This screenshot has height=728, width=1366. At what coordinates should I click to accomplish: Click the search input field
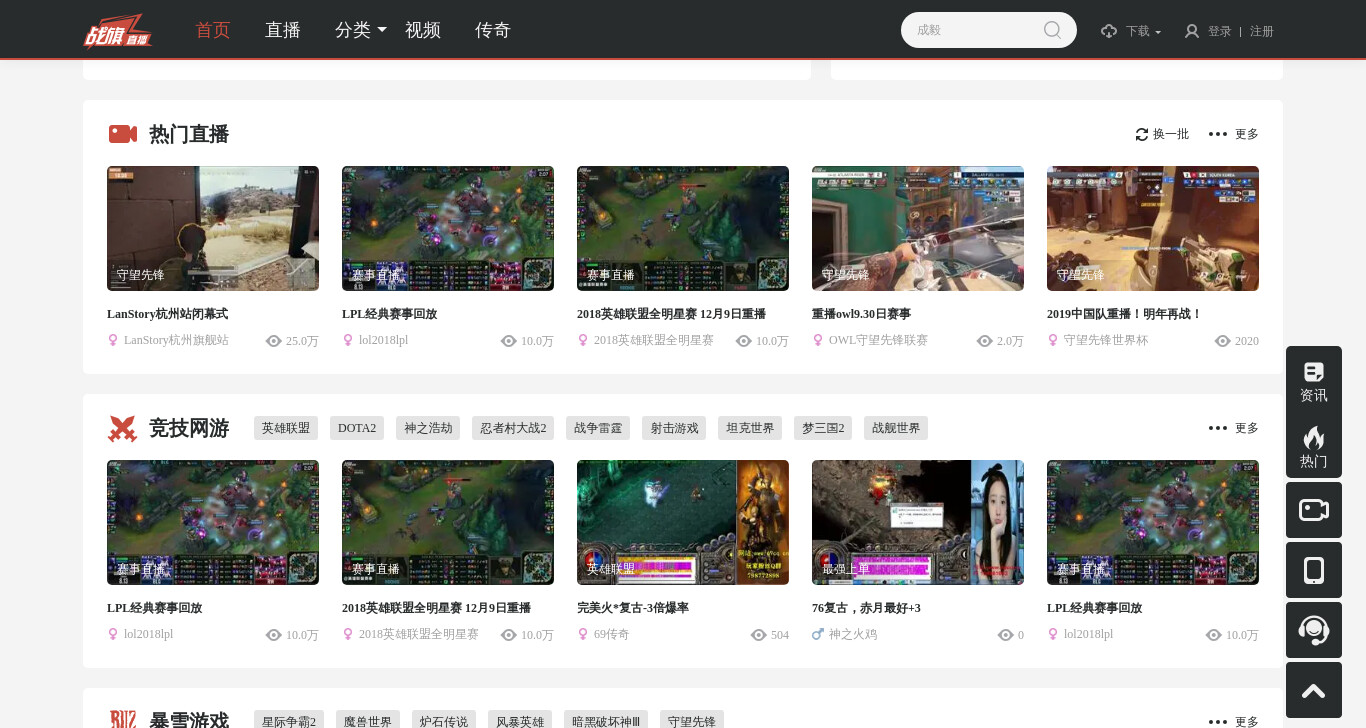click(975, 30)
